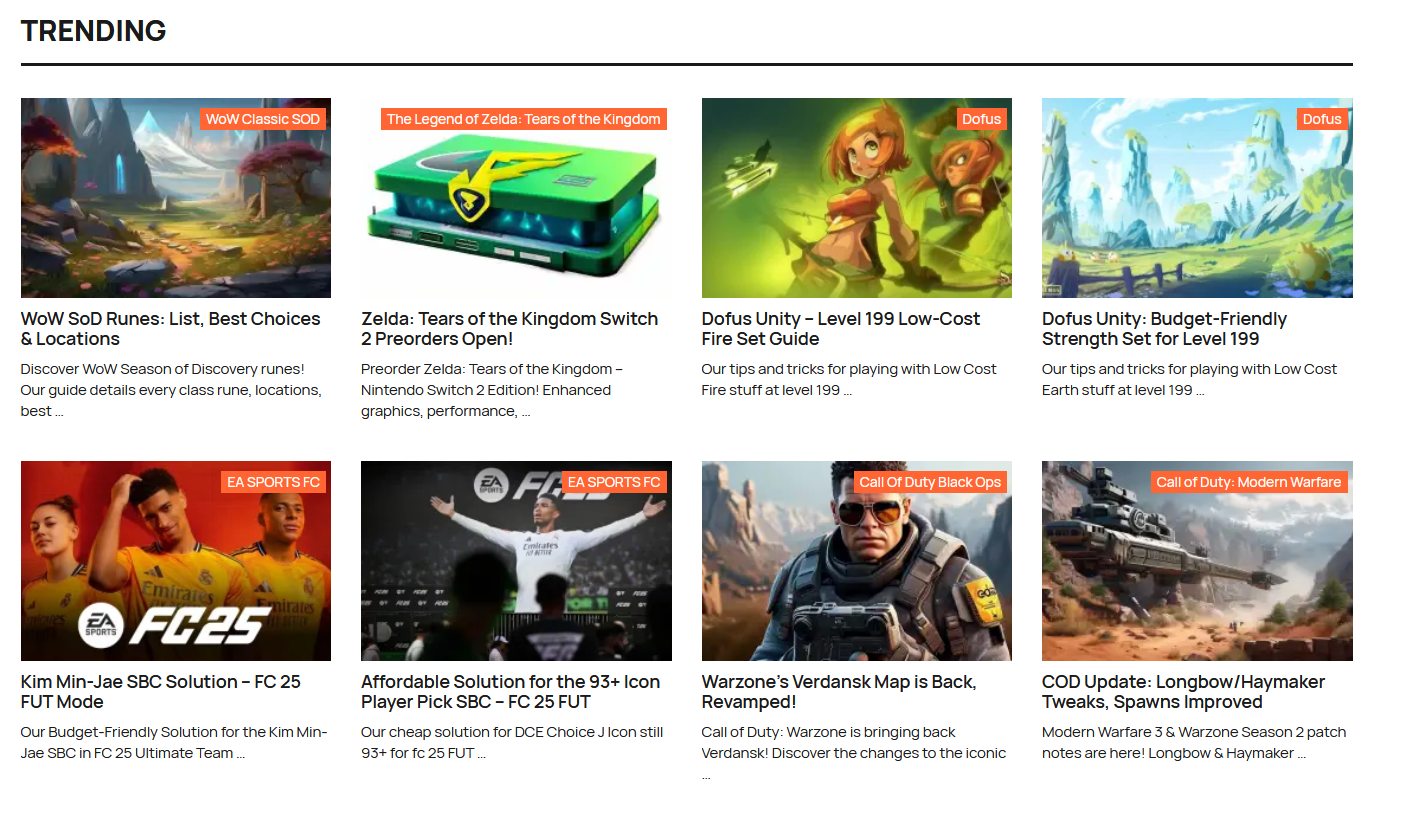Click the FC25 Kim Min-Jae article thumbnail
The width and height of the screenshot is (1409, 816).
(176, 561)
